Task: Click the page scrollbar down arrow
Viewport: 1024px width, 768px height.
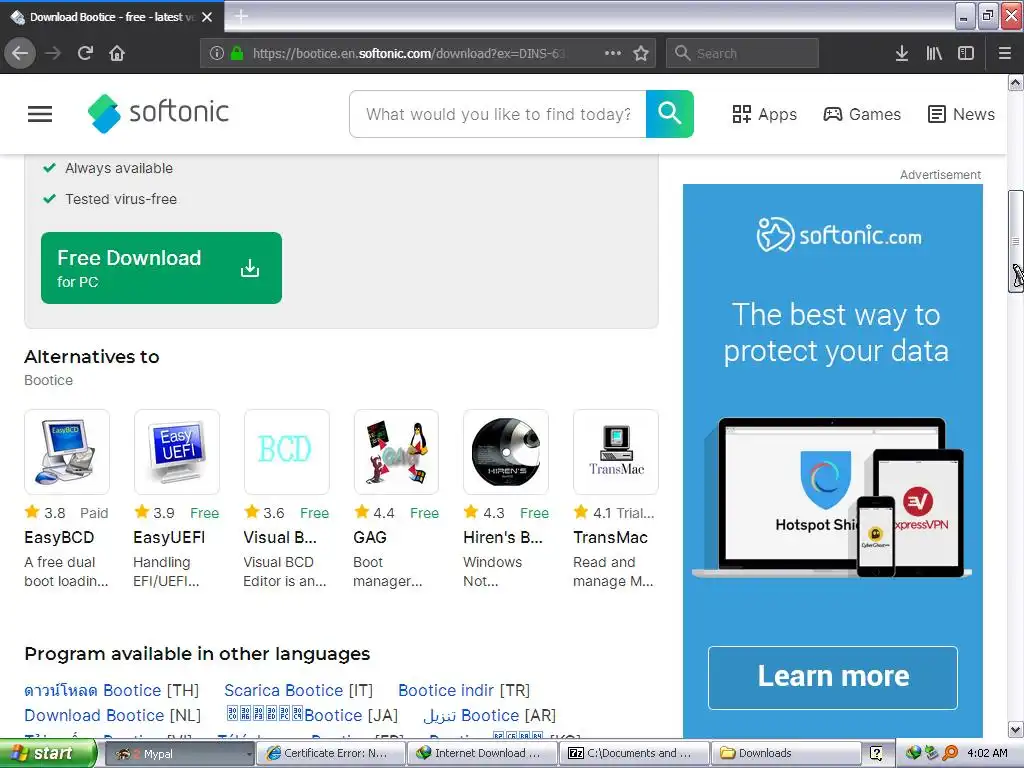Action: (x=1015, y=729)
